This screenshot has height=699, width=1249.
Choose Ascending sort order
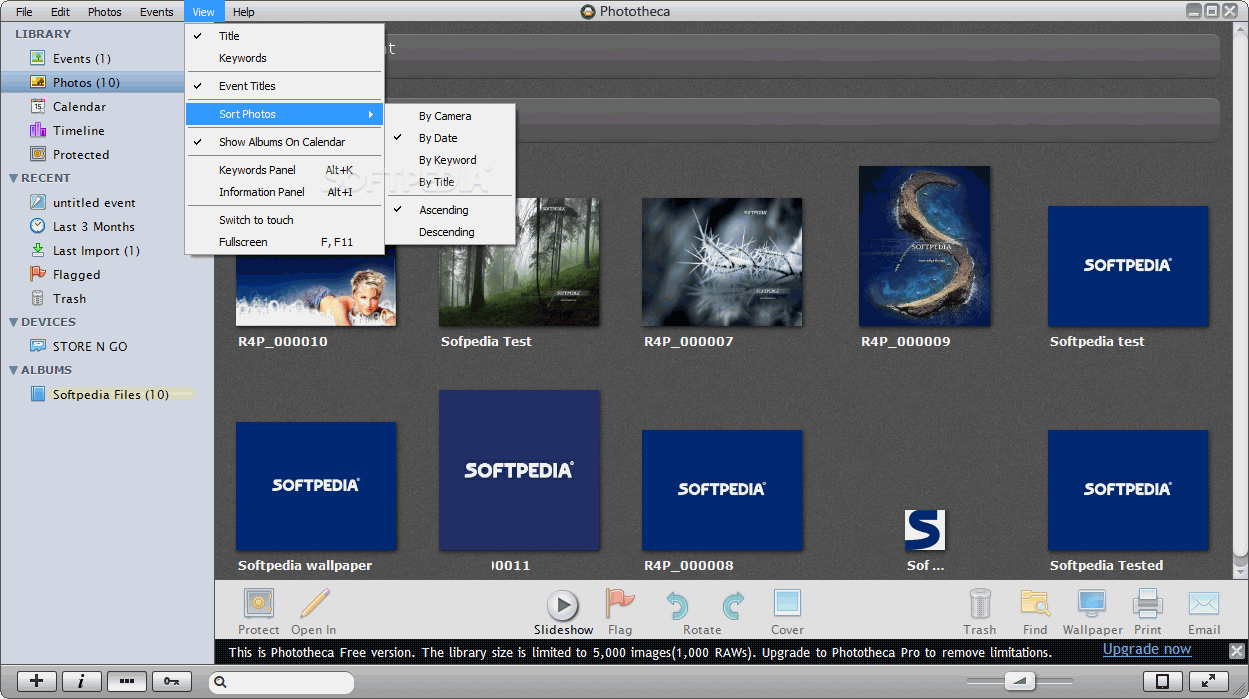tap(449, 210)
